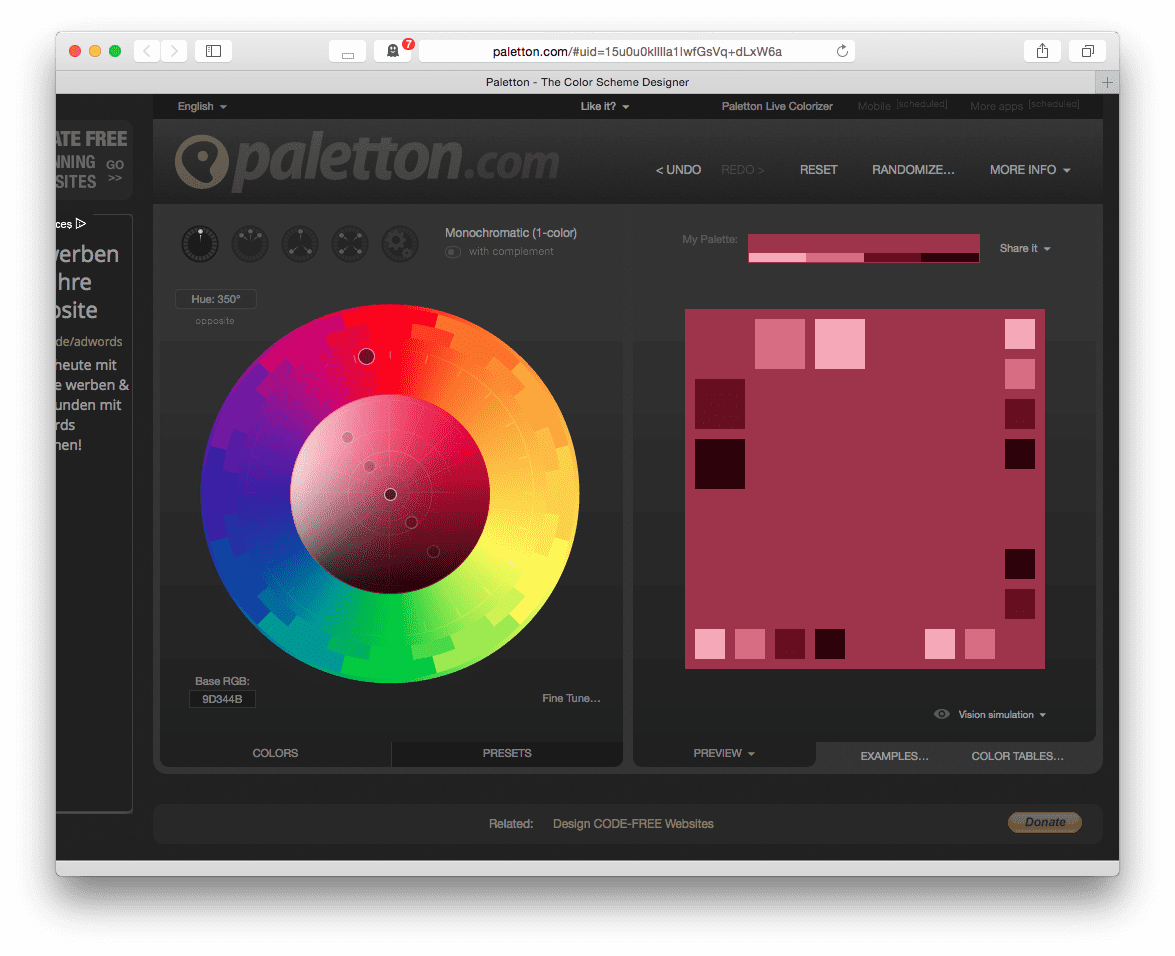Click the large light pink swatch in preview
Image resolution: width=1175 pixels, height=956 pixels.
(x=839, y=344)
